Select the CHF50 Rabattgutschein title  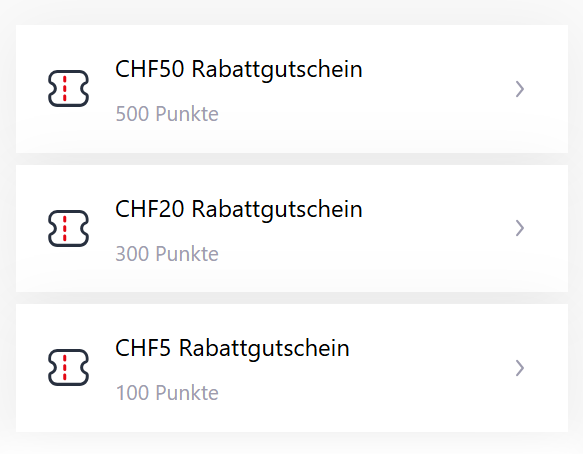(x=239, y=70)
